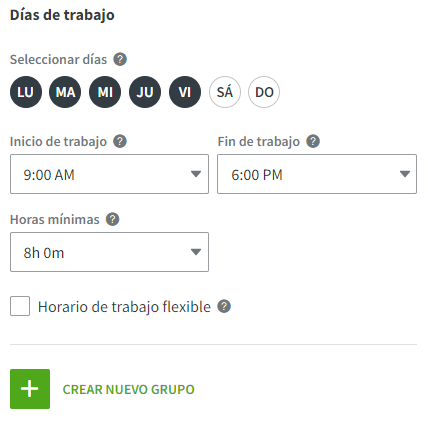Click the 6:00 PM time value
Viewport: 428px width, 422px height.
tap(257, 175)
